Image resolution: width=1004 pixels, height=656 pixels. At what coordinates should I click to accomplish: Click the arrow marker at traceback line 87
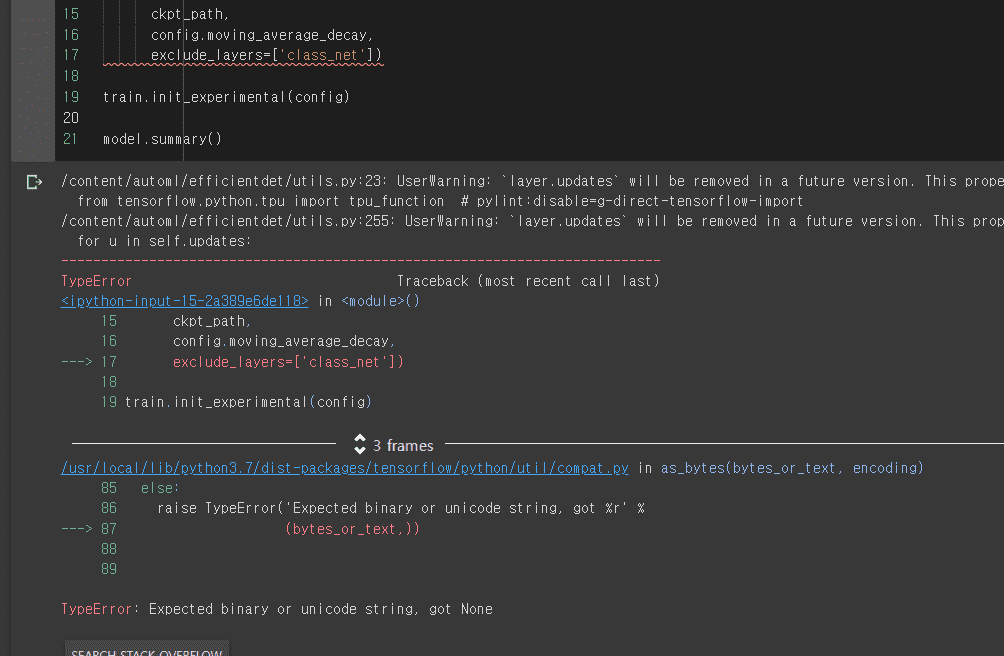coord(76,529)
